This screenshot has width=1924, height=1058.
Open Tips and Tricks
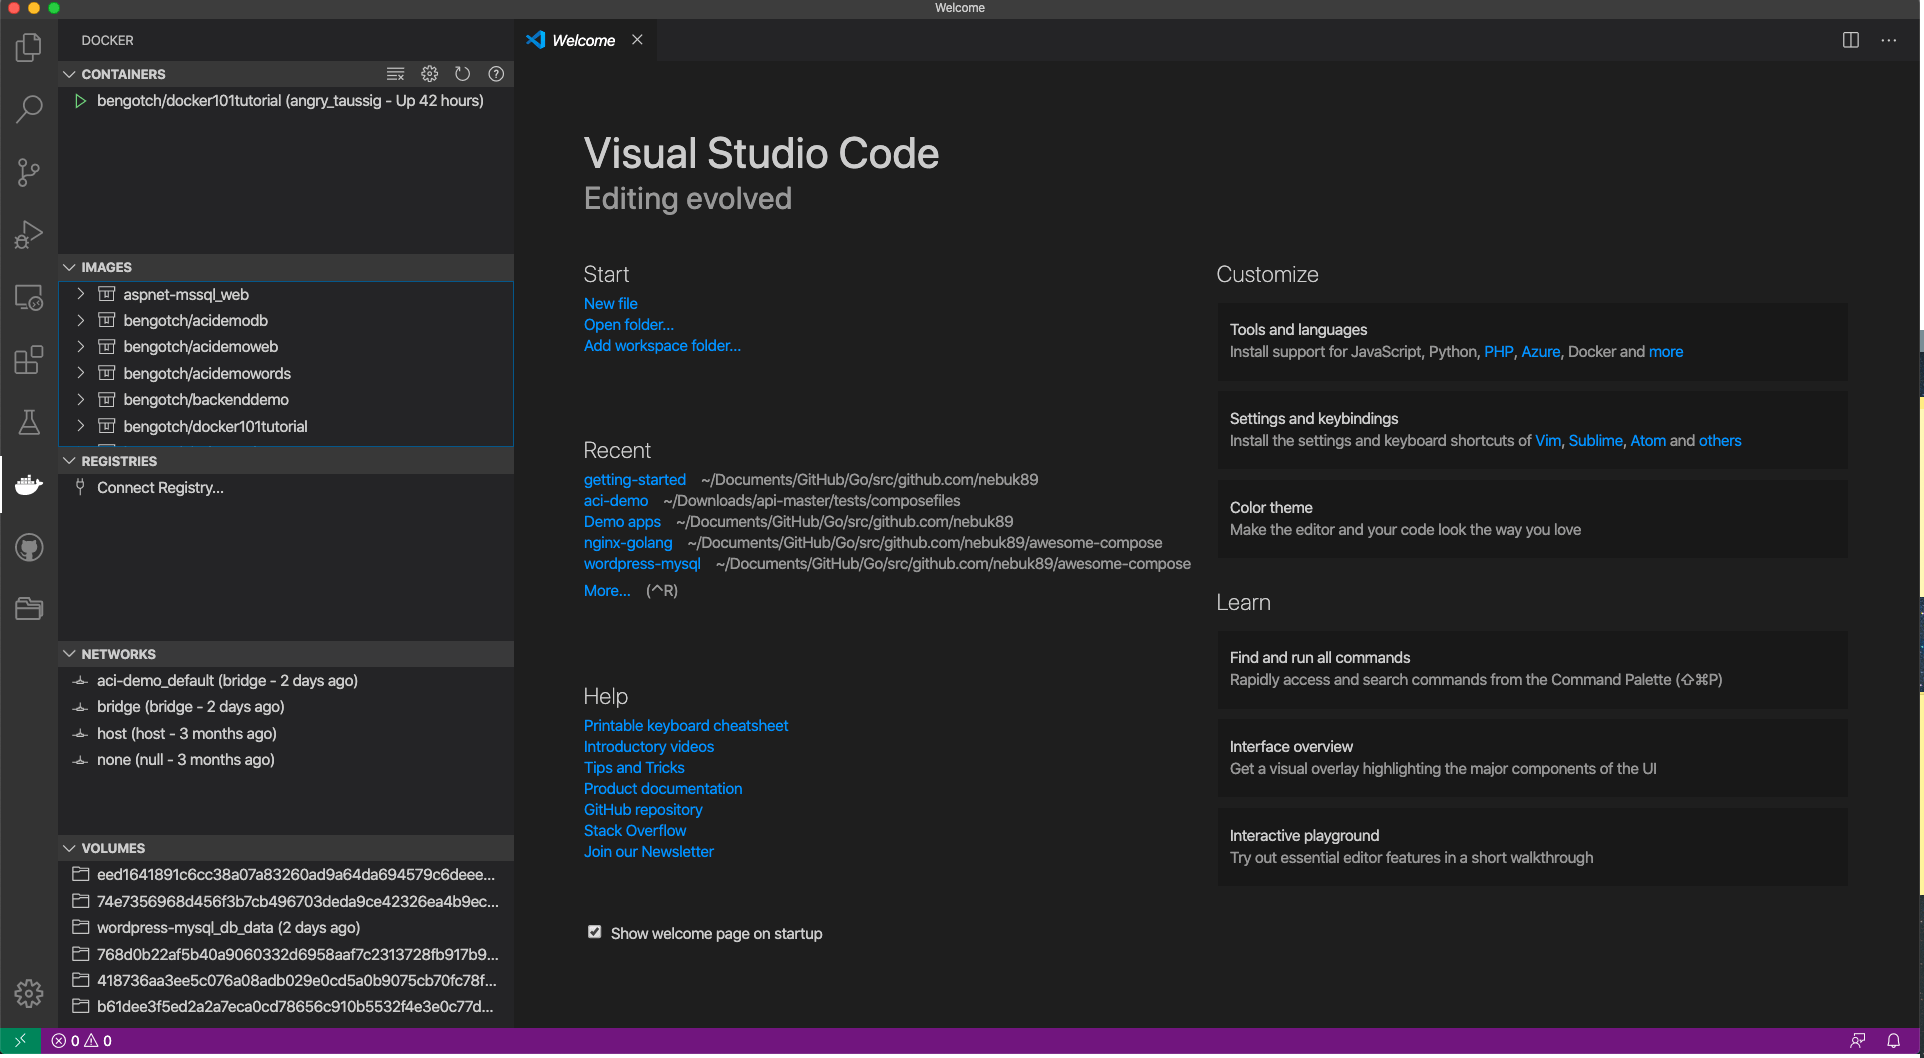633,767
